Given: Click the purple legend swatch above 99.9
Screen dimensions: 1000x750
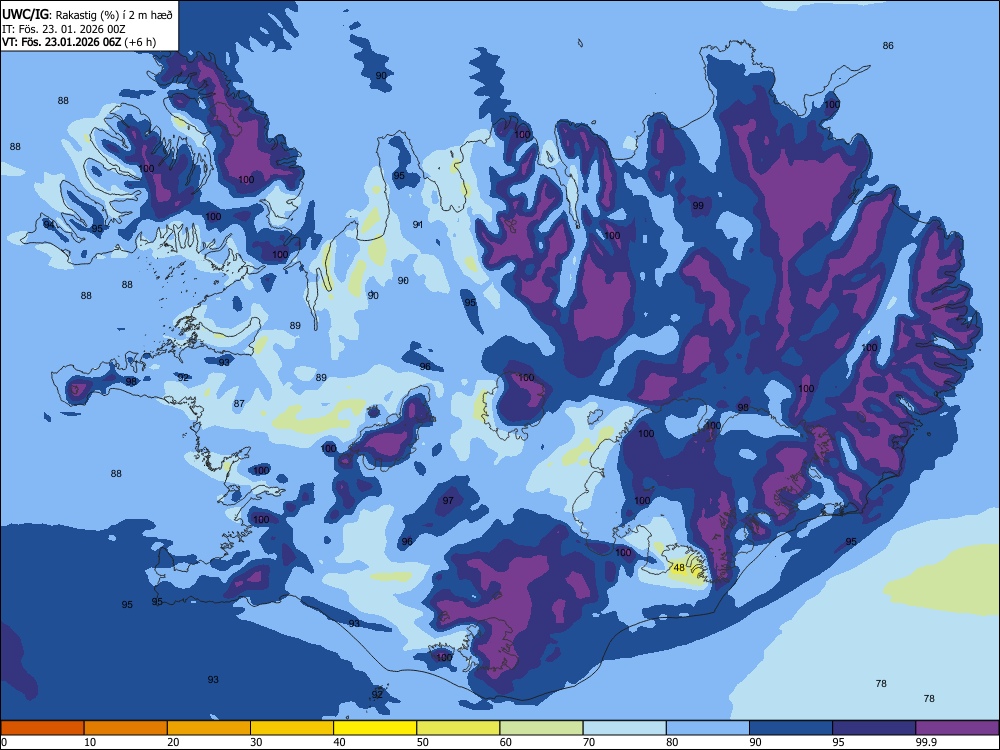Looking at the screenshot, I should click(x=957, y=728).
